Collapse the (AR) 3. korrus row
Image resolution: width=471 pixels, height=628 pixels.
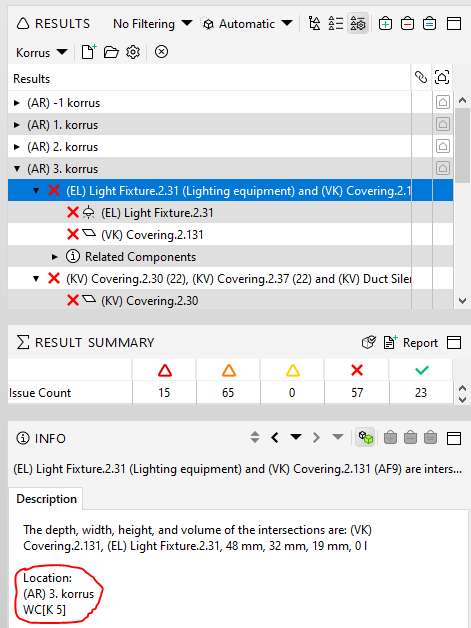tap(17, 169)
